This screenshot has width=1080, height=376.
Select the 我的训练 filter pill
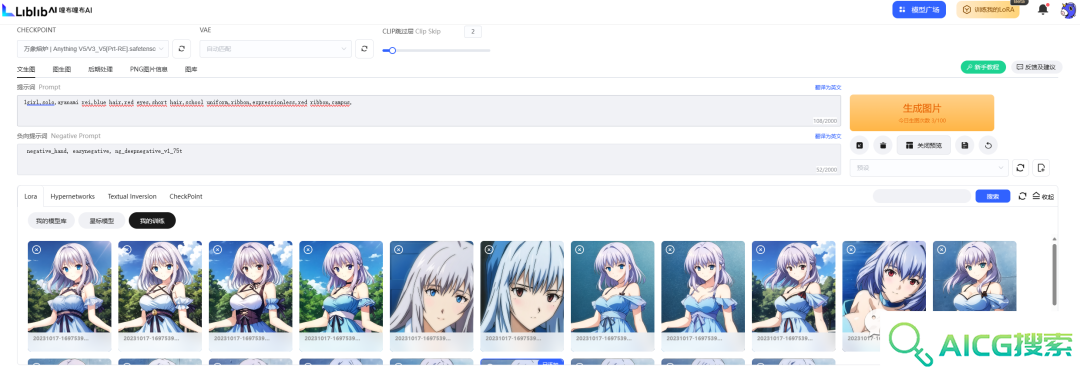point(152,220)
